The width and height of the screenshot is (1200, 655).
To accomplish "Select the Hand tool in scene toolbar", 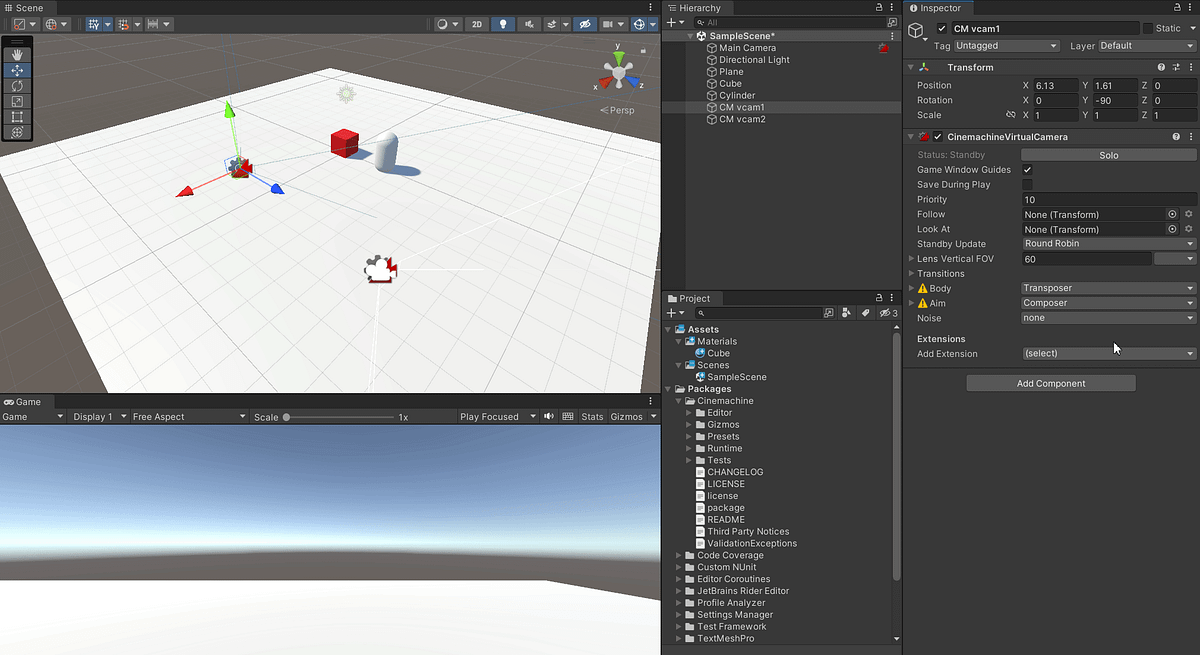I will pyautogui.click(x=17, y=55).
